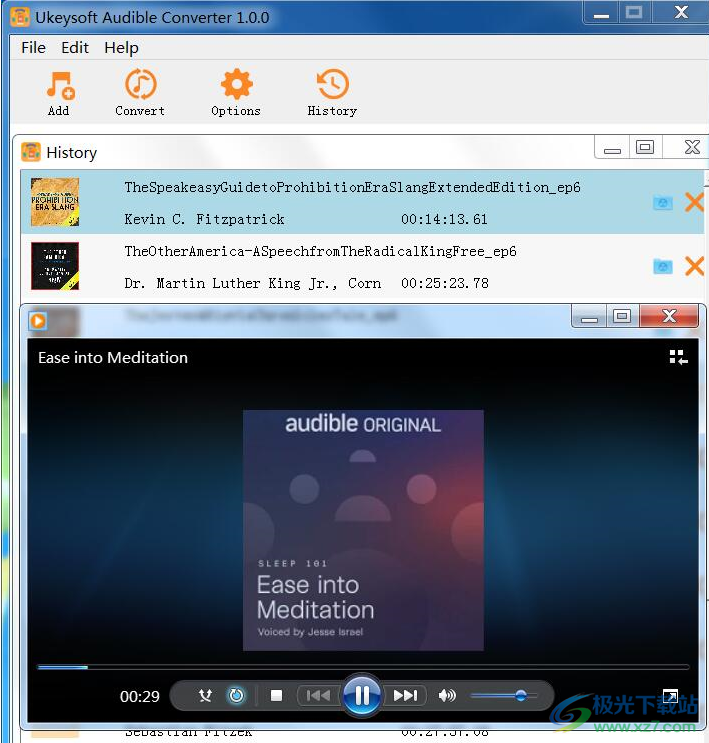
Task: Delete the Prohibition Era Slang history entry
Action: 694,202
